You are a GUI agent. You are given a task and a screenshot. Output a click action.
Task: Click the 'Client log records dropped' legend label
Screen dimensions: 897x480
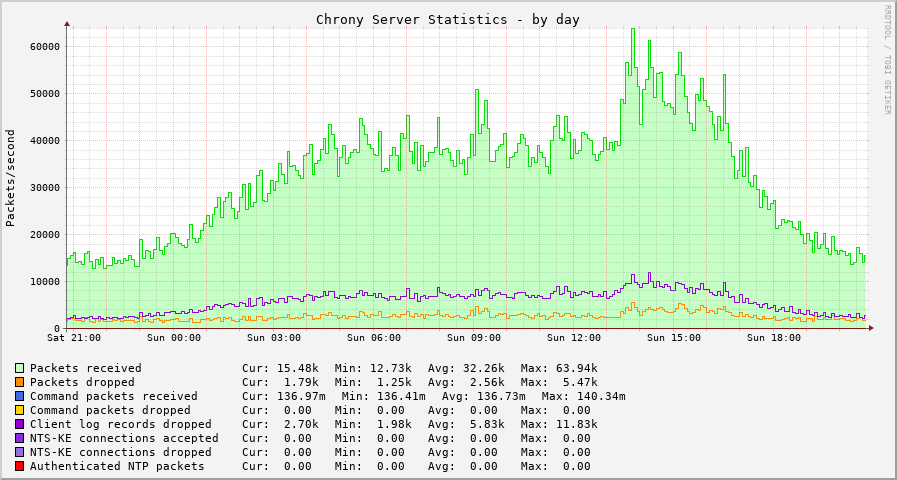pos(121,425)
